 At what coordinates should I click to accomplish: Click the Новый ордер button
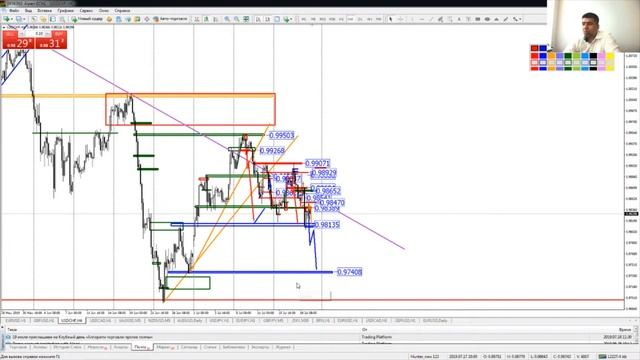click(x=87, y=19)
